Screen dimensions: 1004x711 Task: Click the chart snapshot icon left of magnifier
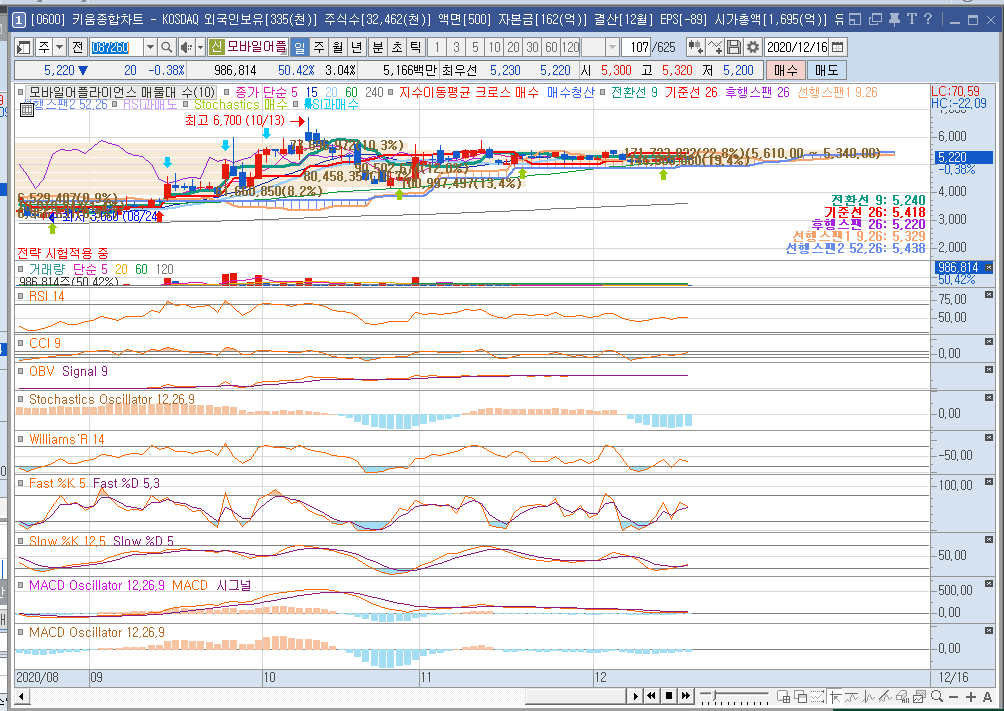tap(919, 696)
